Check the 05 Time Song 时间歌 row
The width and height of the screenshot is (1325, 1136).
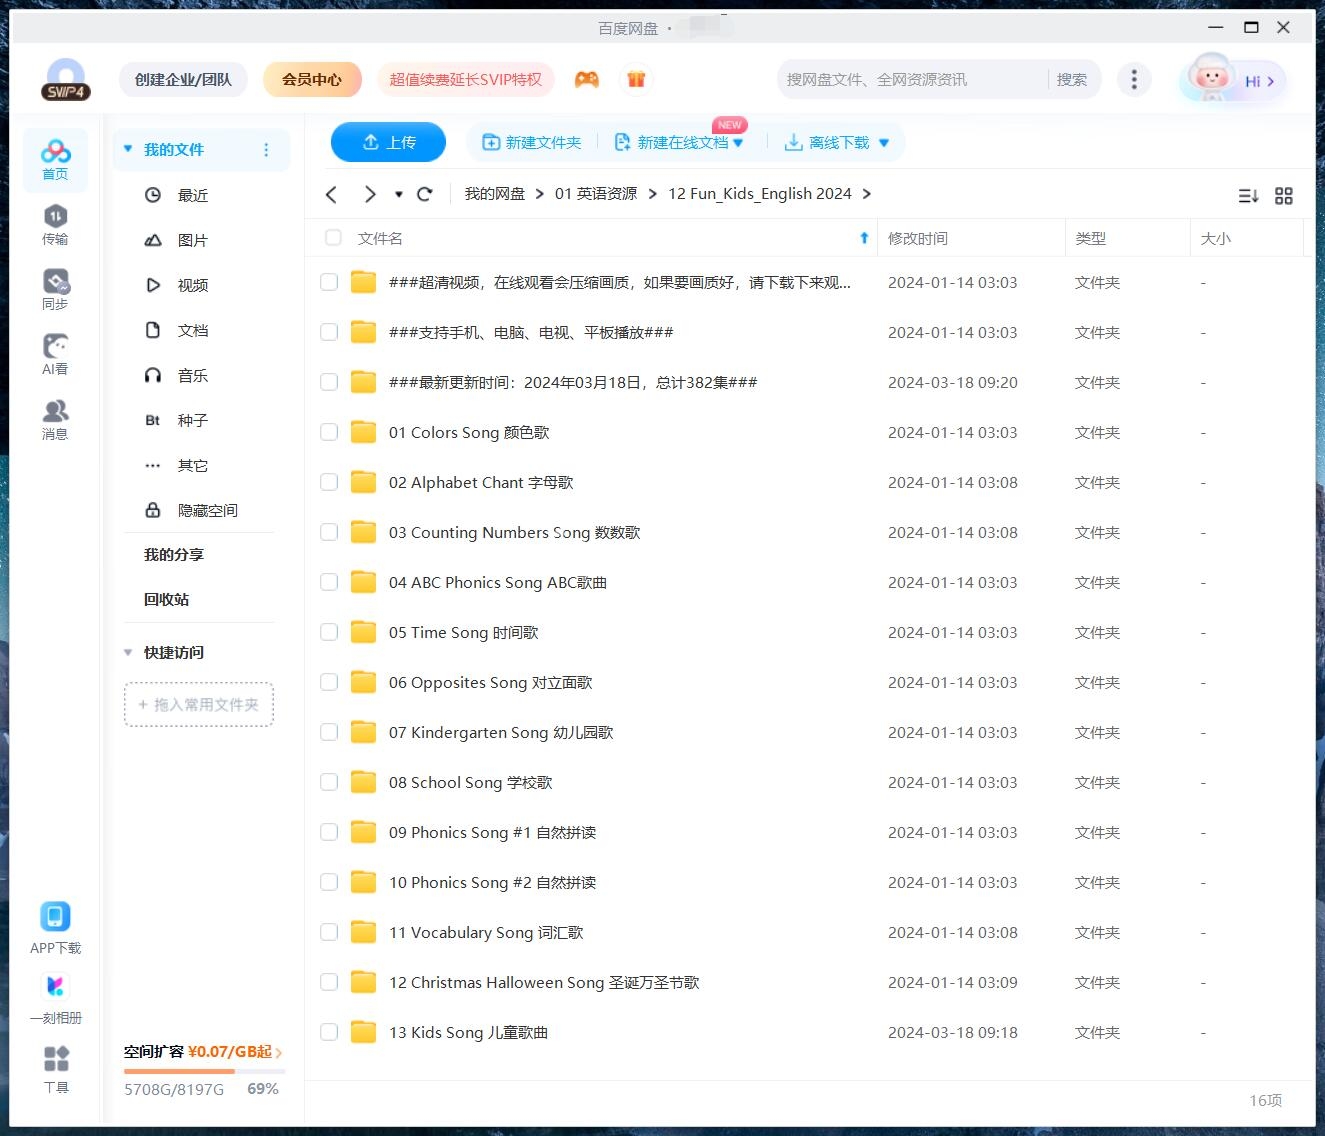(329, 632)
